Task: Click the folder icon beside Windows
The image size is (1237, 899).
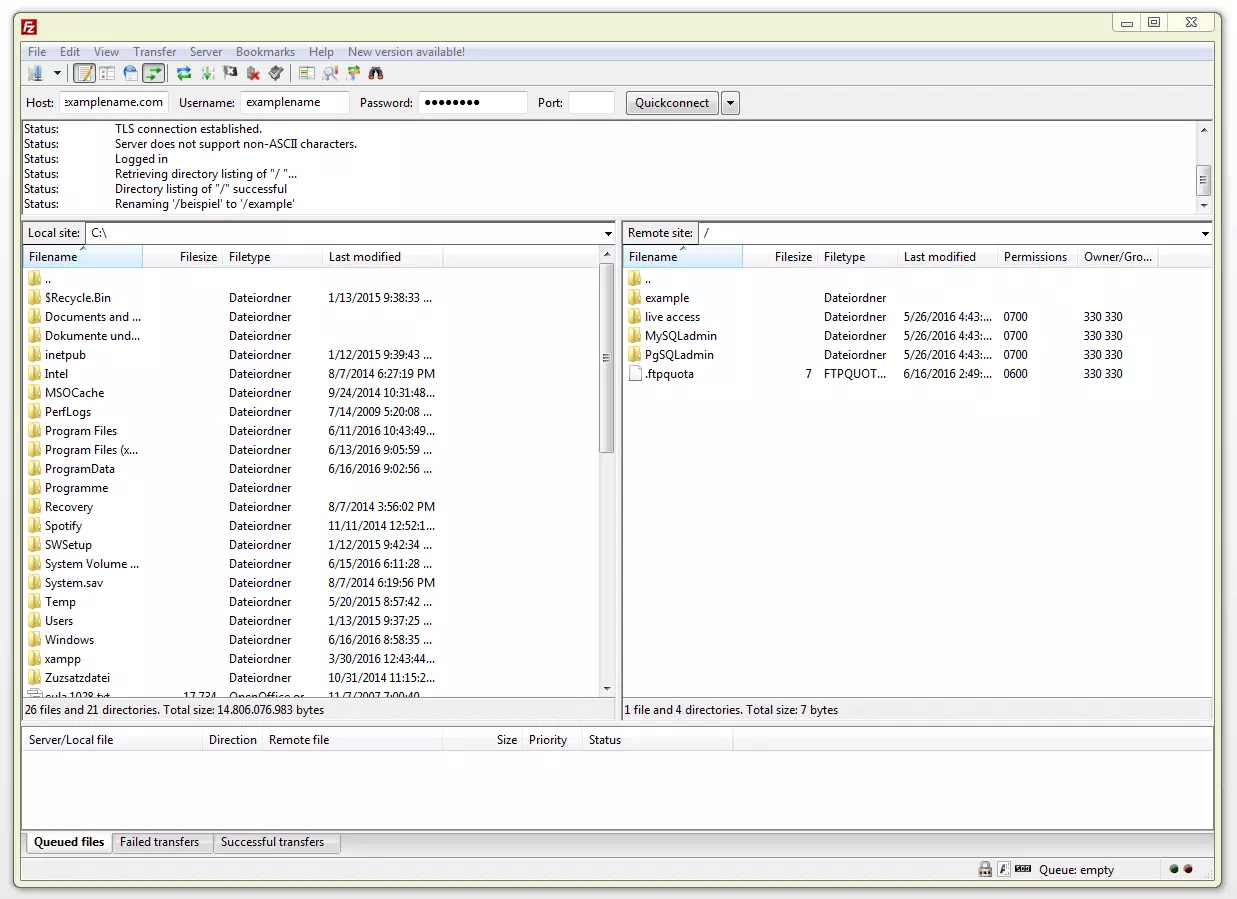Action: pyautogui.click(x=35, y=640)
